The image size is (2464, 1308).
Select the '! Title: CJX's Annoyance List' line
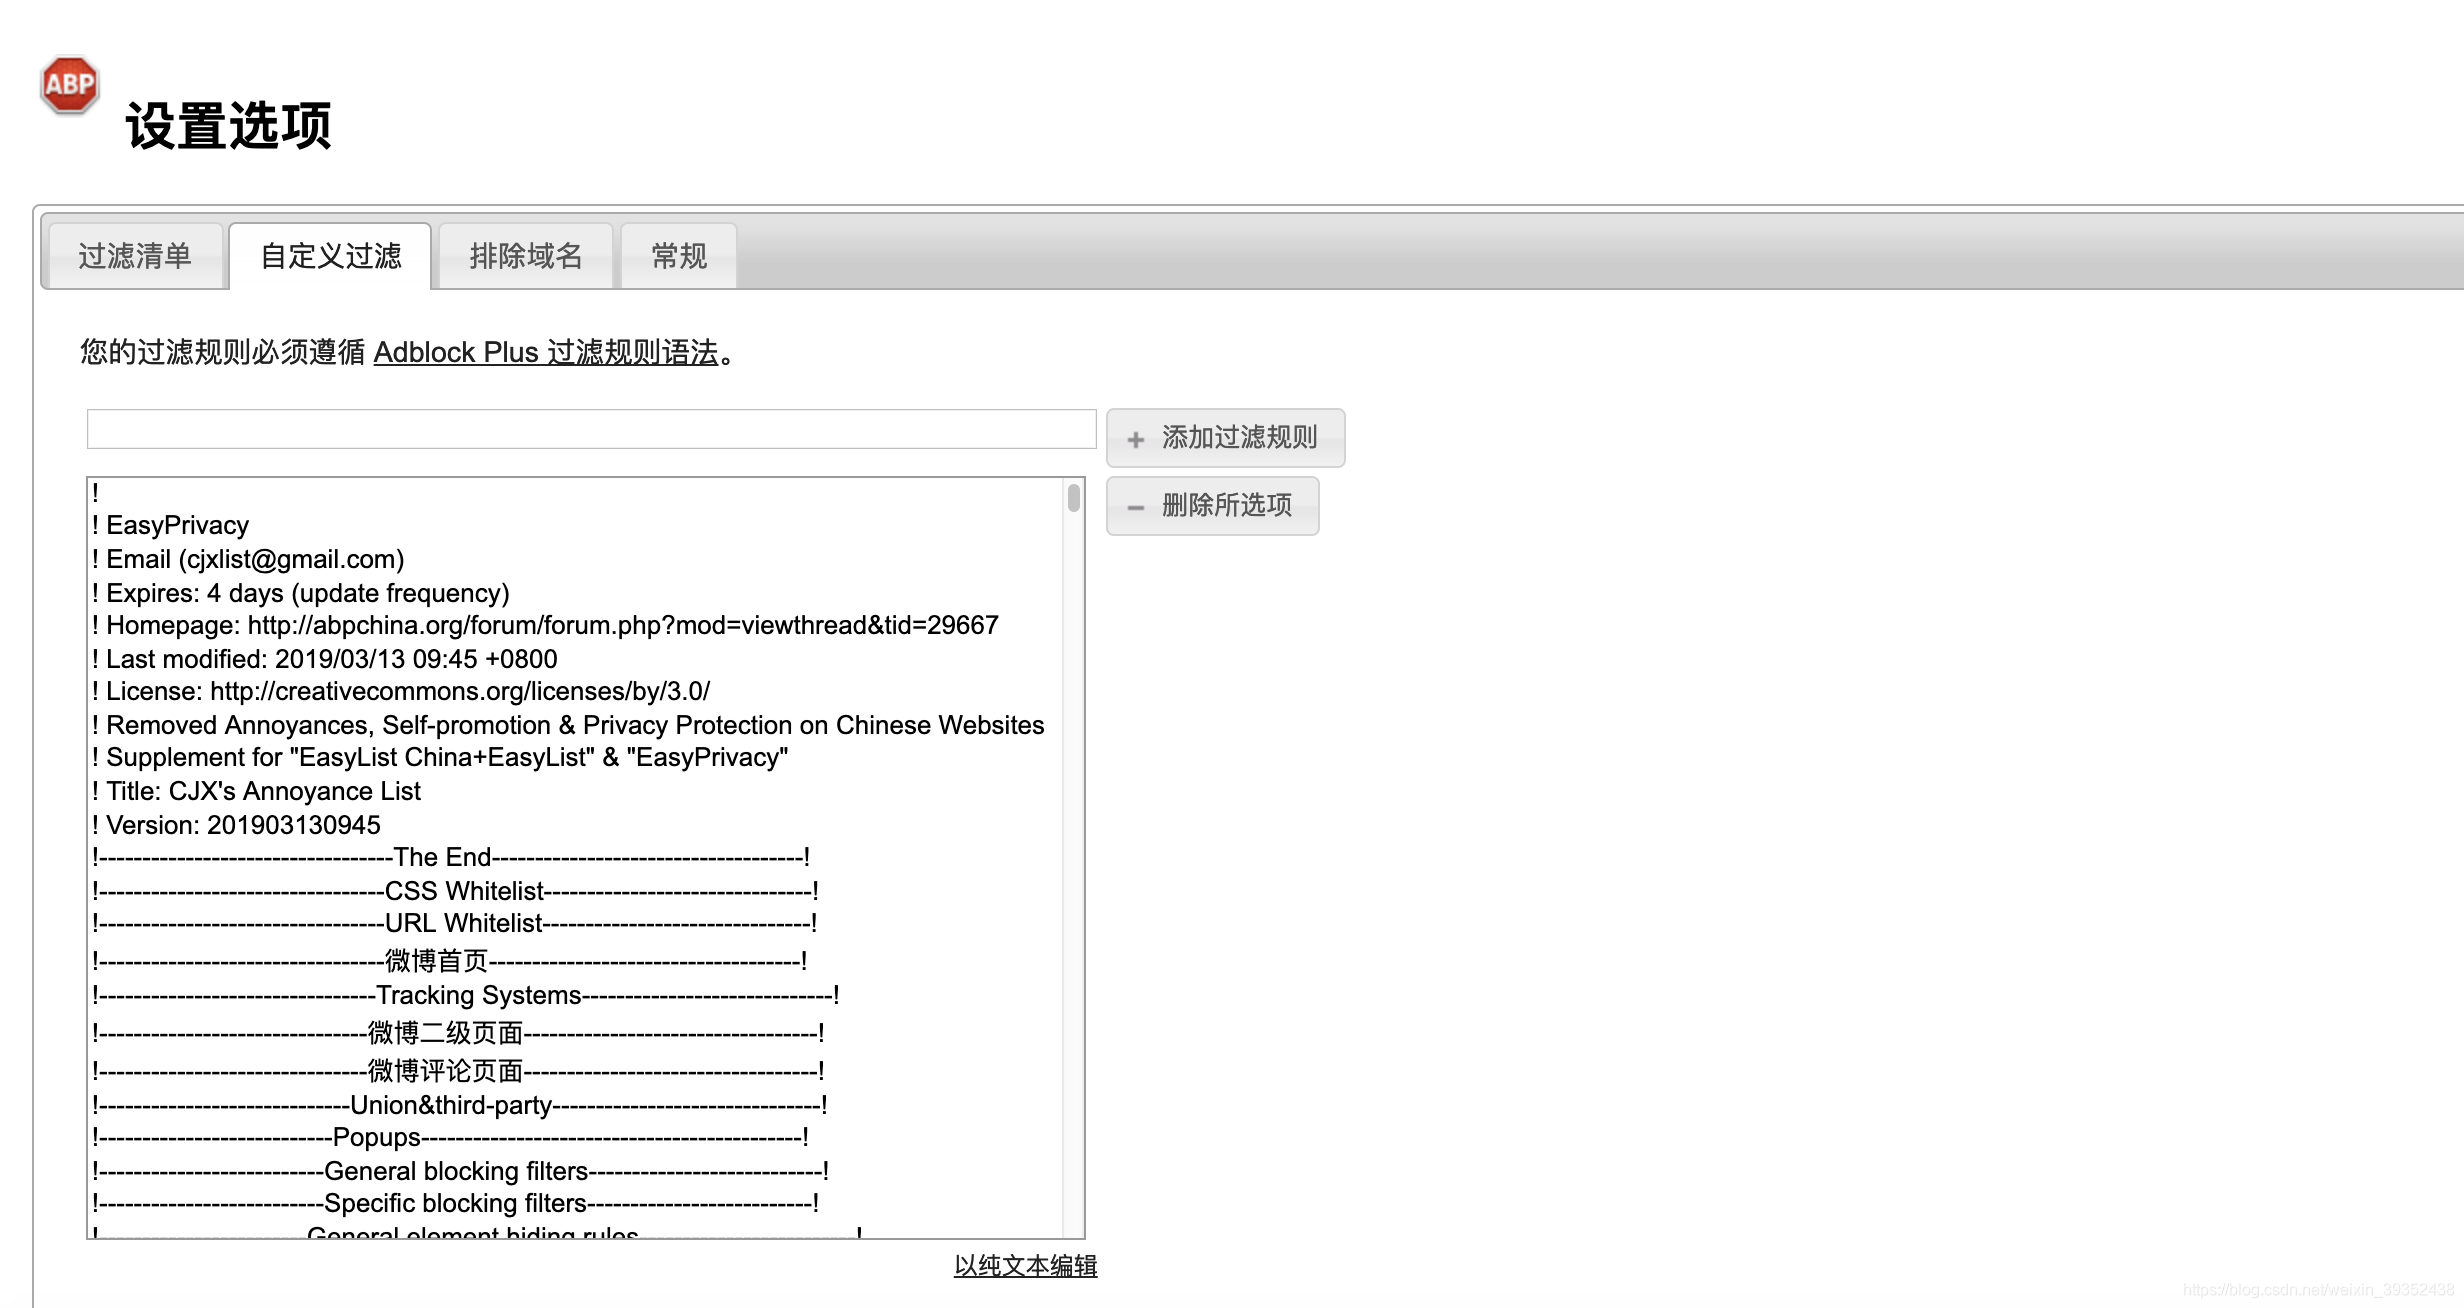(x=576, y=791)
